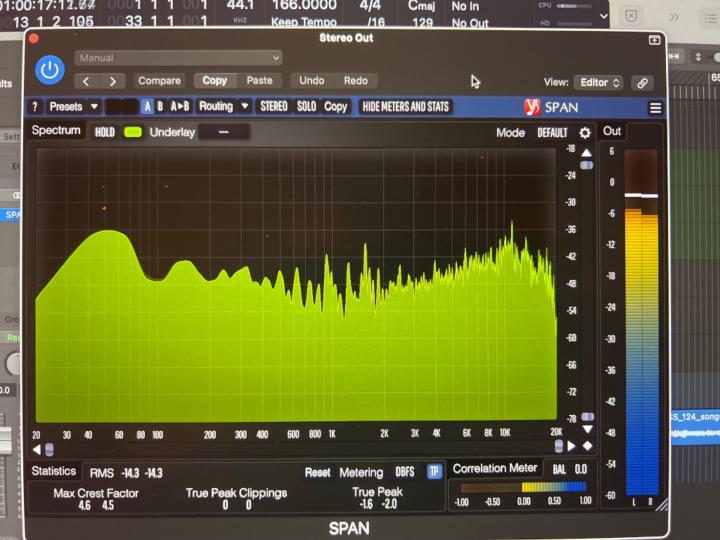
Task: Click Hide Meters and Stats button
Action: [x=406, y=107]
